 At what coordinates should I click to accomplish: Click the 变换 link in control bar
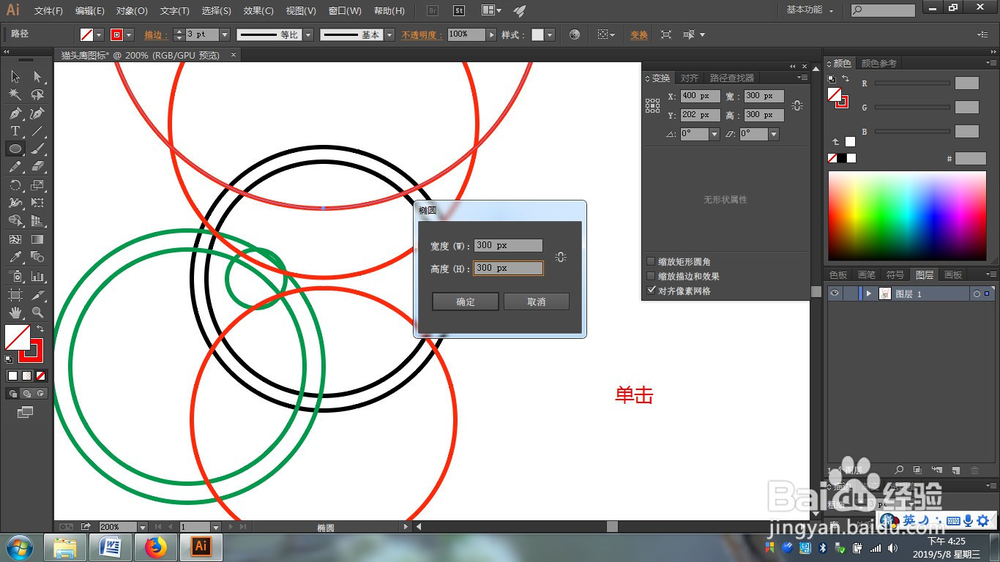click(x=638, y=35)
